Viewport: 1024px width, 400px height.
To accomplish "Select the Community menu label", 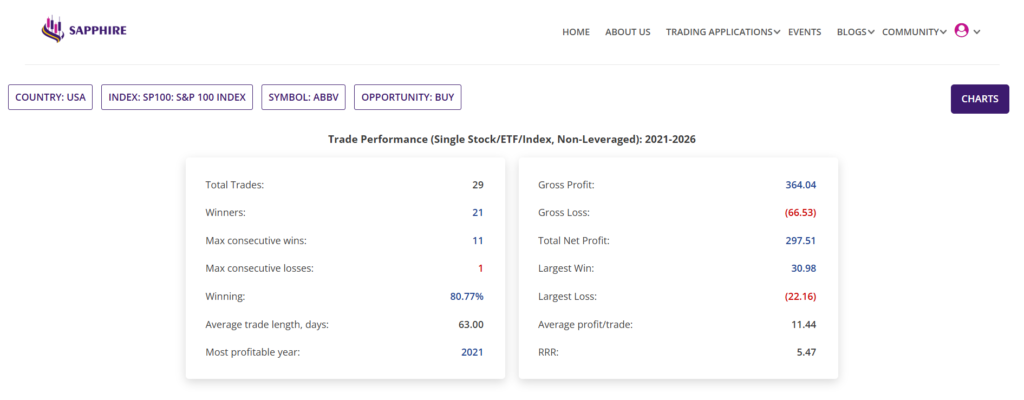I will coord(910,32).
